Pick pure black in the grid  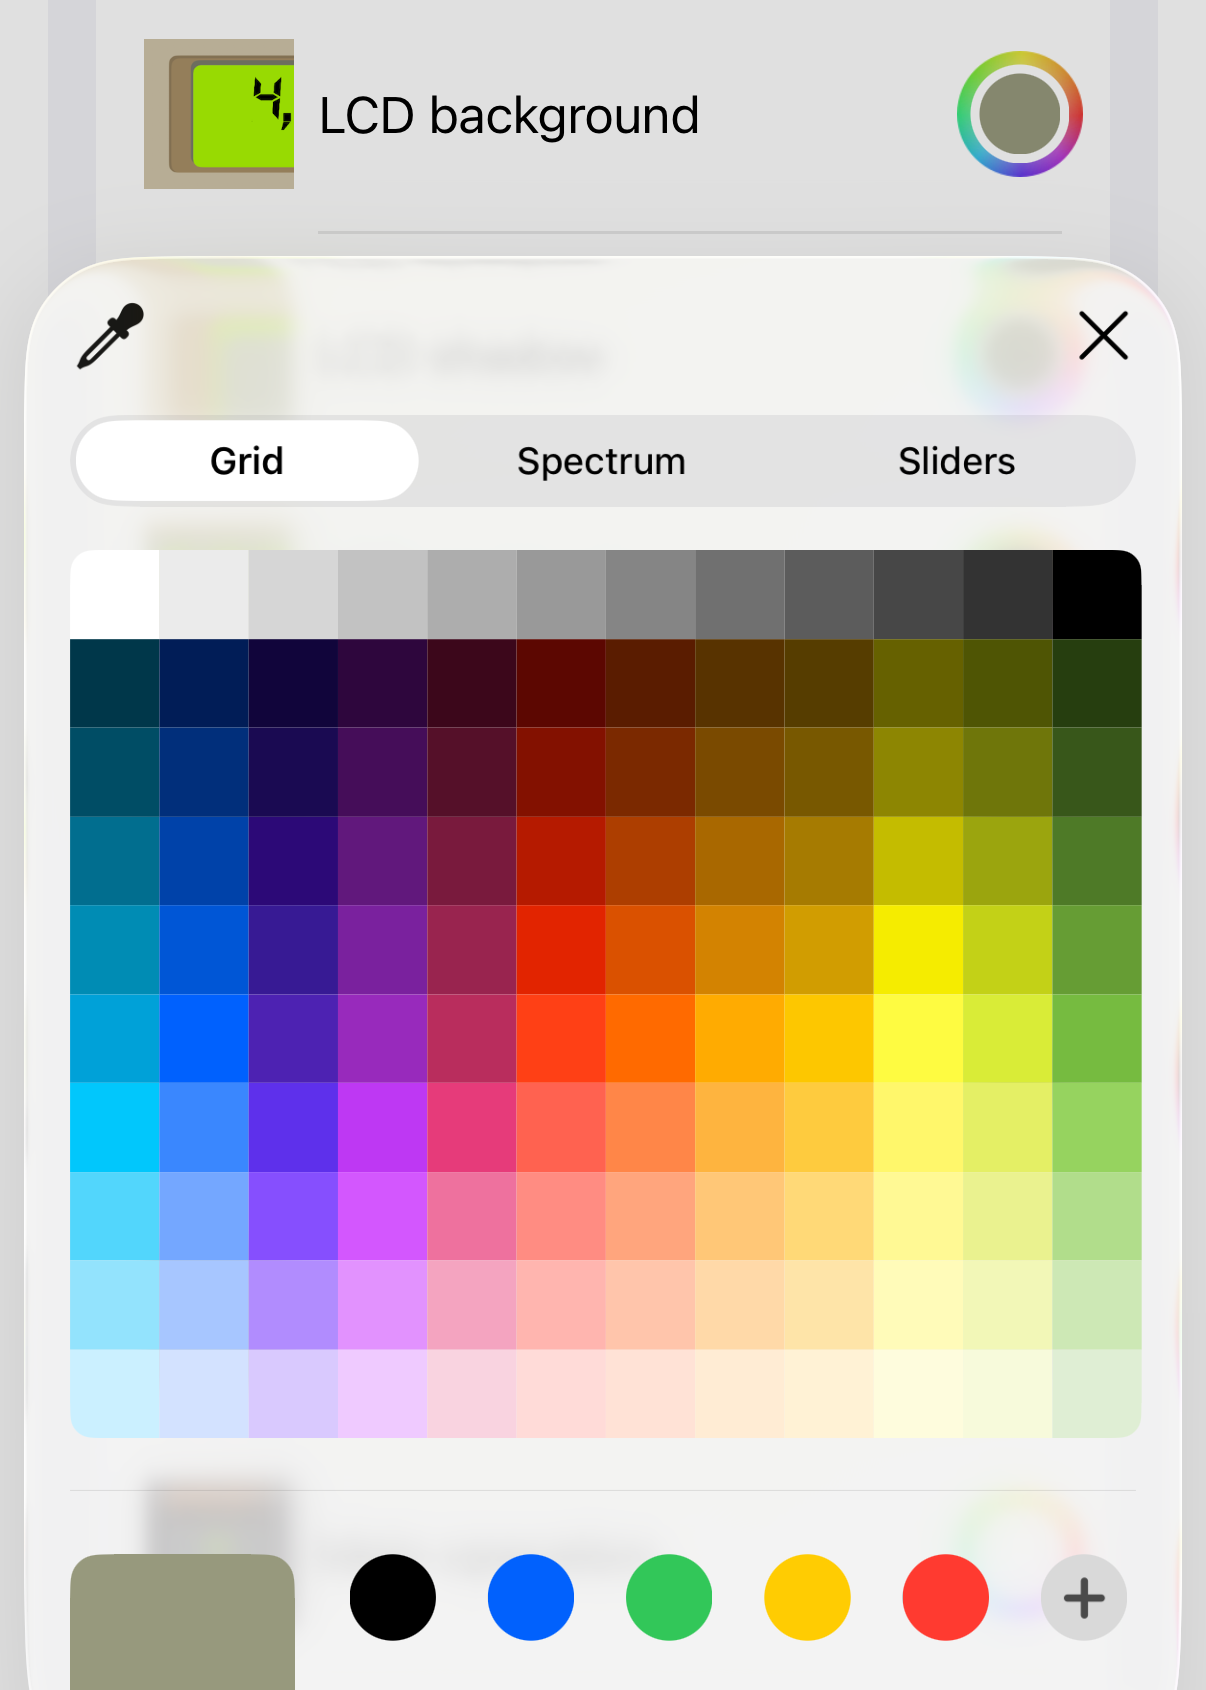point(1097,594)
